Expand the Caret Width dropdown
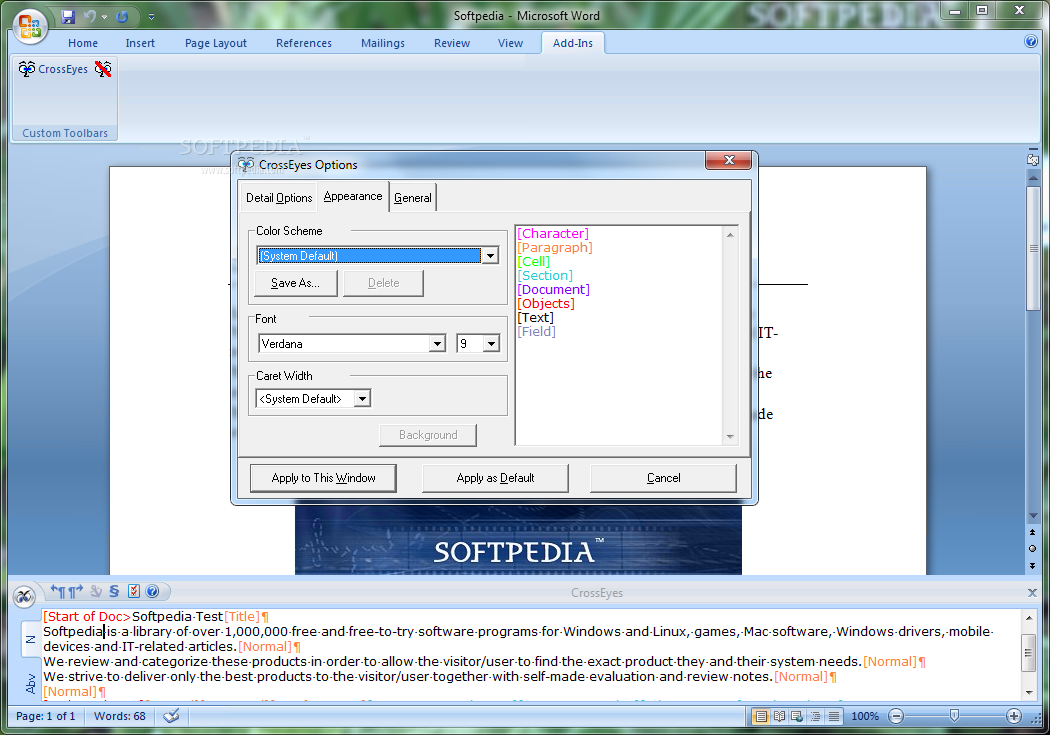1050x735 pixels. [362, 399]
